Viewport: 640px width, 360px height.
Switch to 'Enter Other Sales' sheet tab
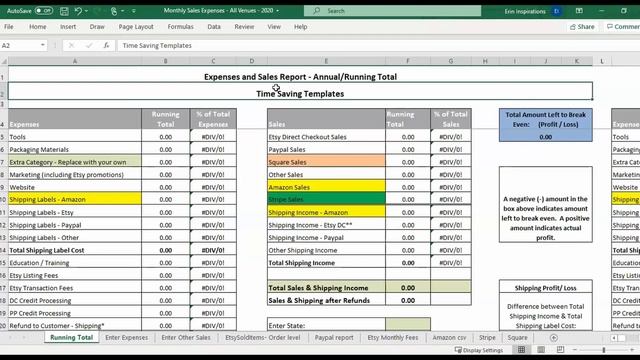coord(186,338)
